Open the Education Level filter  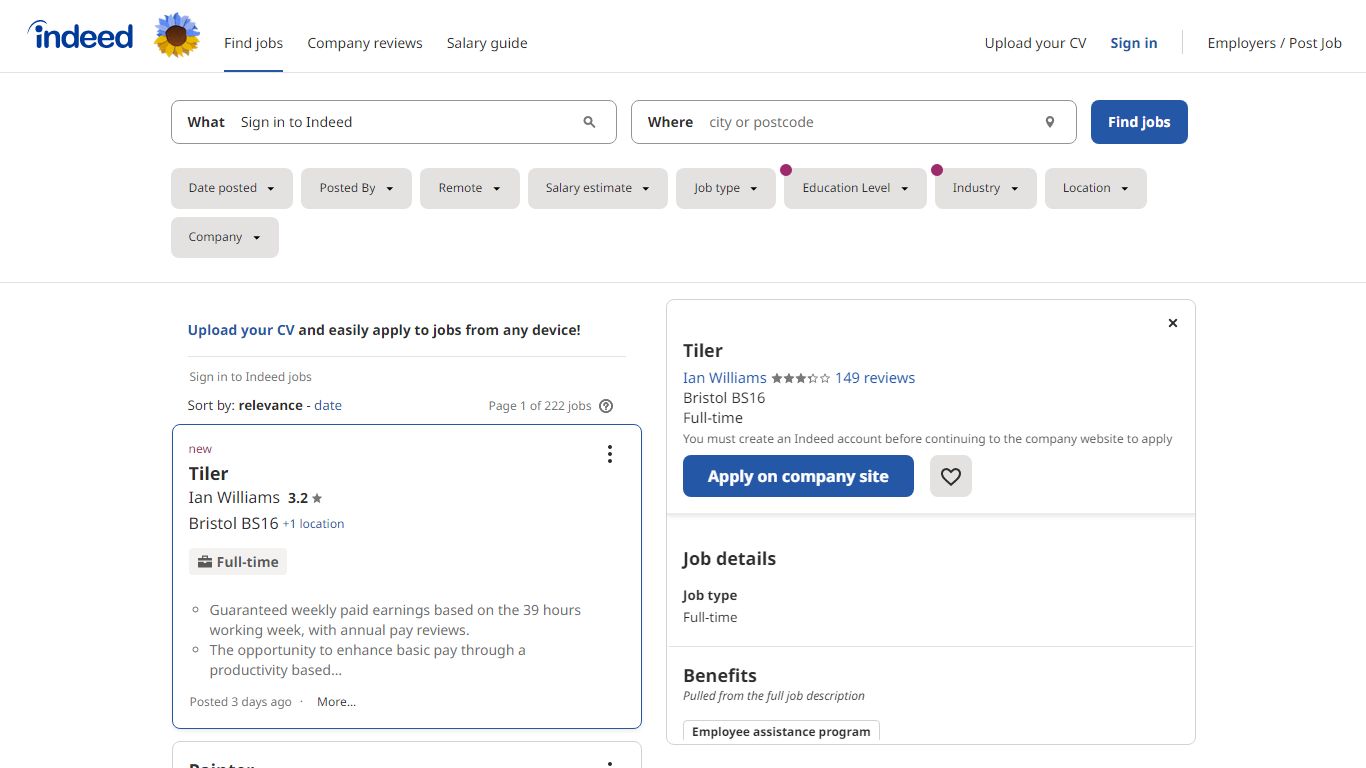(x=855, y=188)
